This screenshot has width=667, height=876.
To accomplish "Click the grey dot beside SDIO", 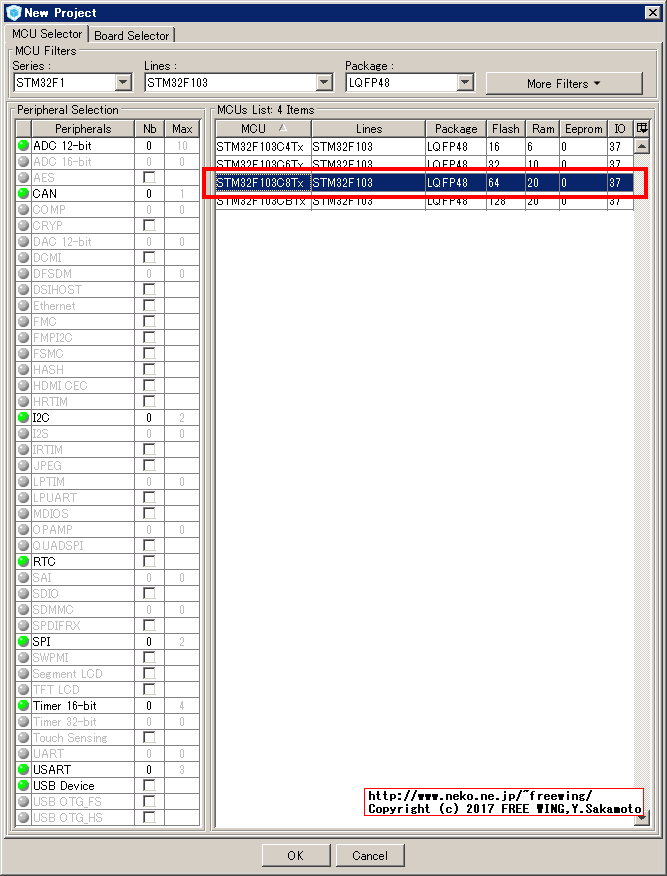I will coord(23,593).
